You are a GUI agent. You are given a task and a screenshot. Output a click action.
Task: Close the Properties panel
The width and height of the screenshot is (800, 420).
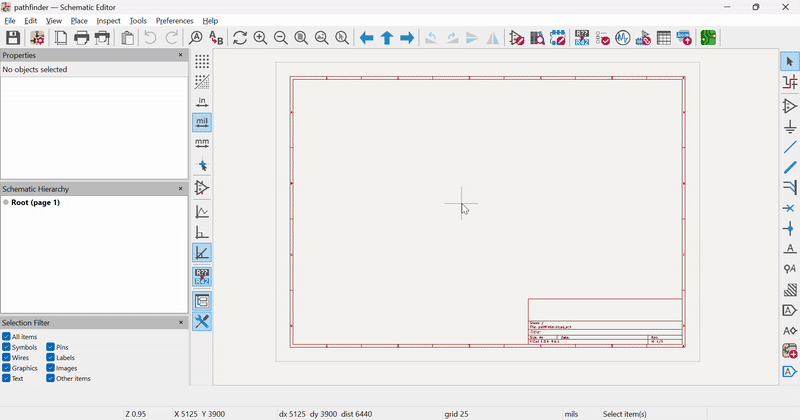[x=181, y=56]
